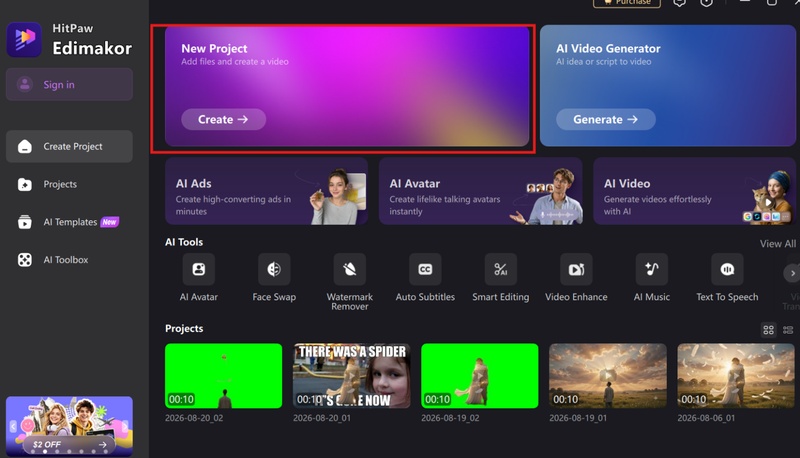This screenshot has height=458, width=800.
Task: Launch the AI Music tool
Action: point(652,269)
